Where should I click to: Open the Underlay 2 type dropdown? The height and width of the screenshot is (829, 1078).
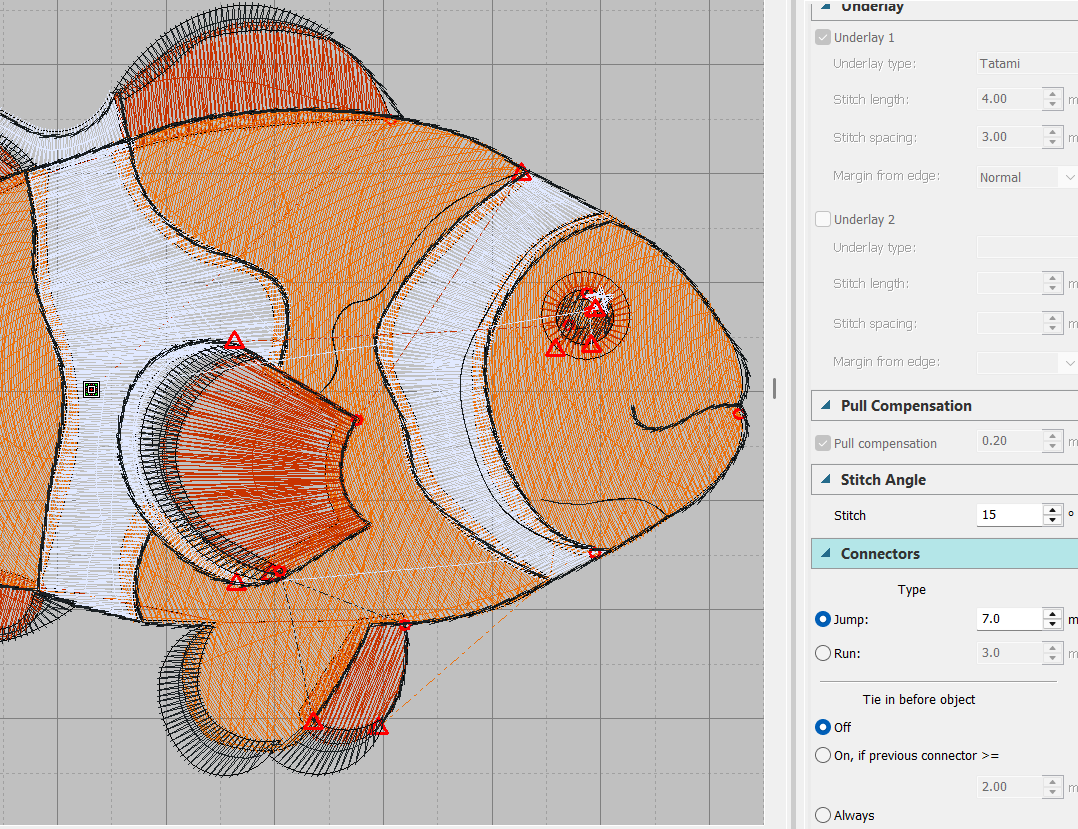click(x=1027, y=247)
